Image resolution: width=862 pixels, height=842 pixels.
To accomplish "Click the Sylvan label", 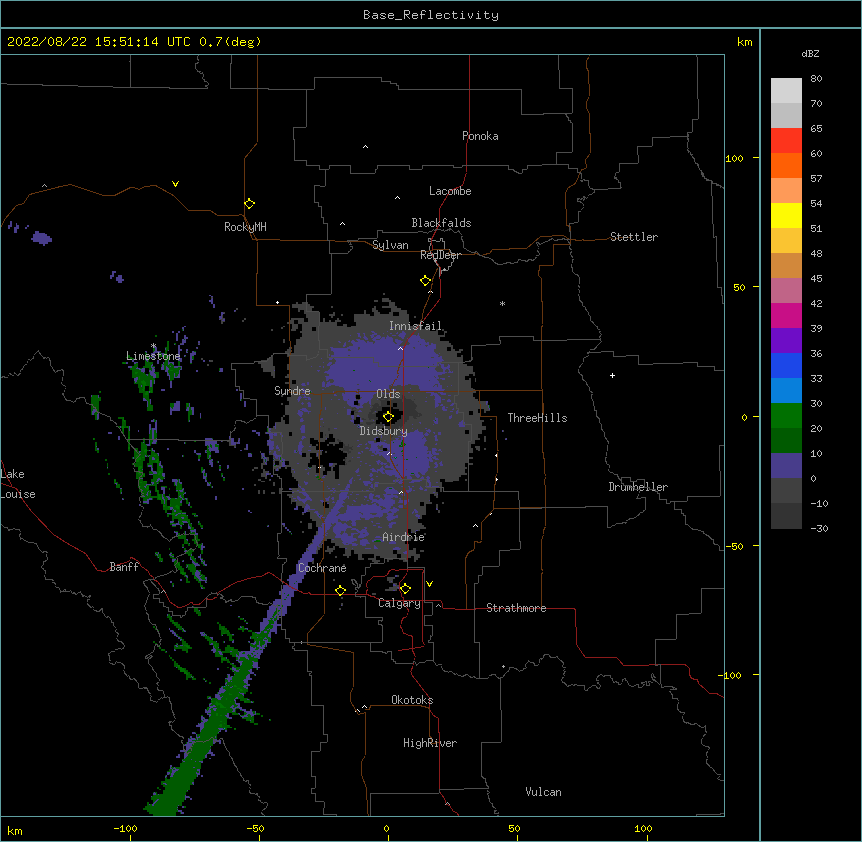I will pyautogui.click(x=390, y=245).
